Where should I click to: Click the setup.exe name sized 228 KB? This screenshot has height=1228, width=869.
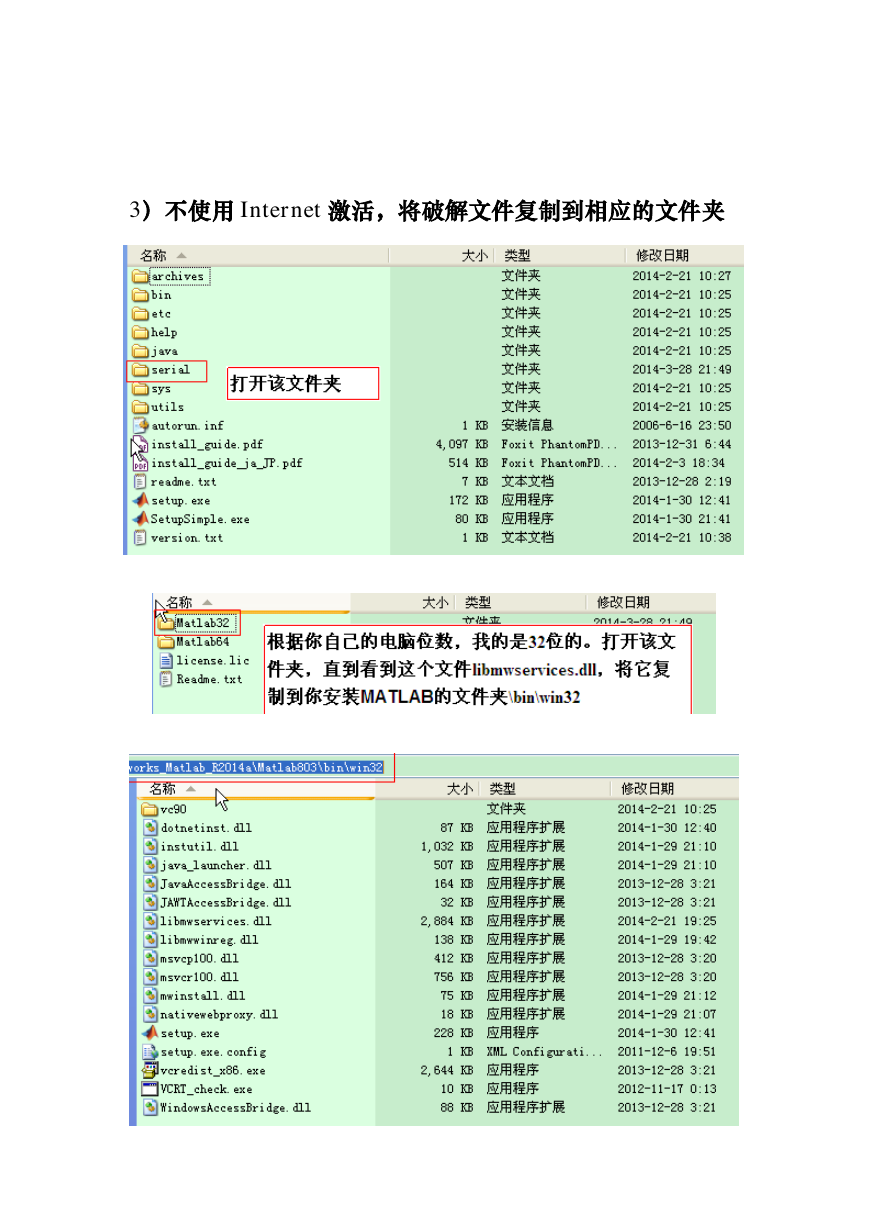coord(190,1033)
